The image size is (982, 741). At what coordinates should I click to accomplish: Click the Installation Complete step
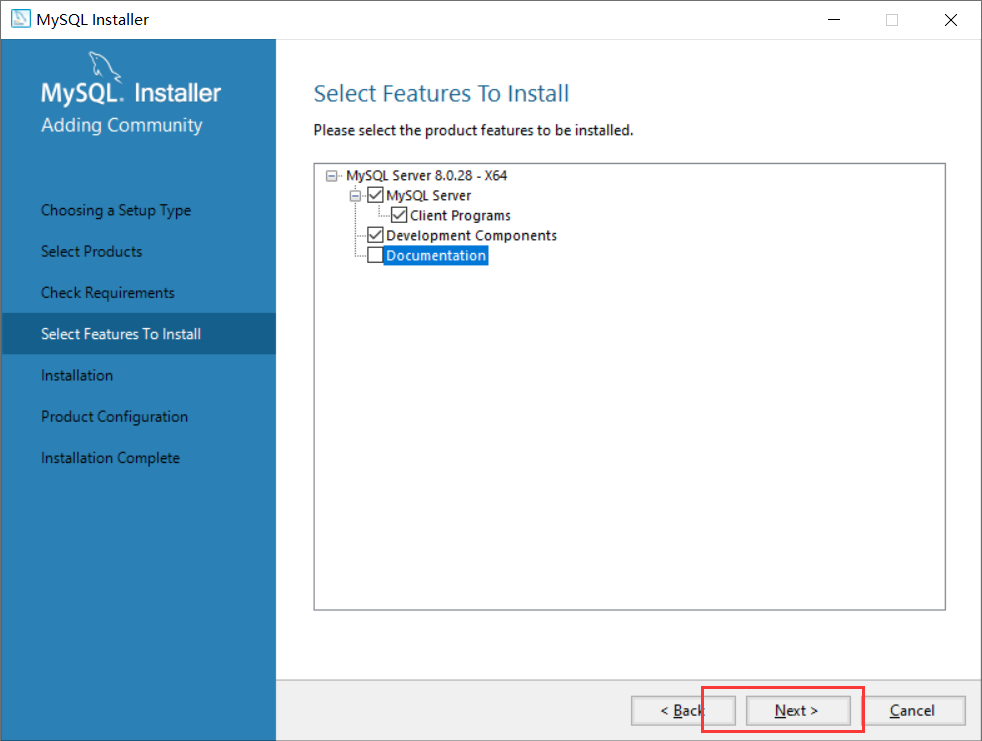click(x=110, y=458)
